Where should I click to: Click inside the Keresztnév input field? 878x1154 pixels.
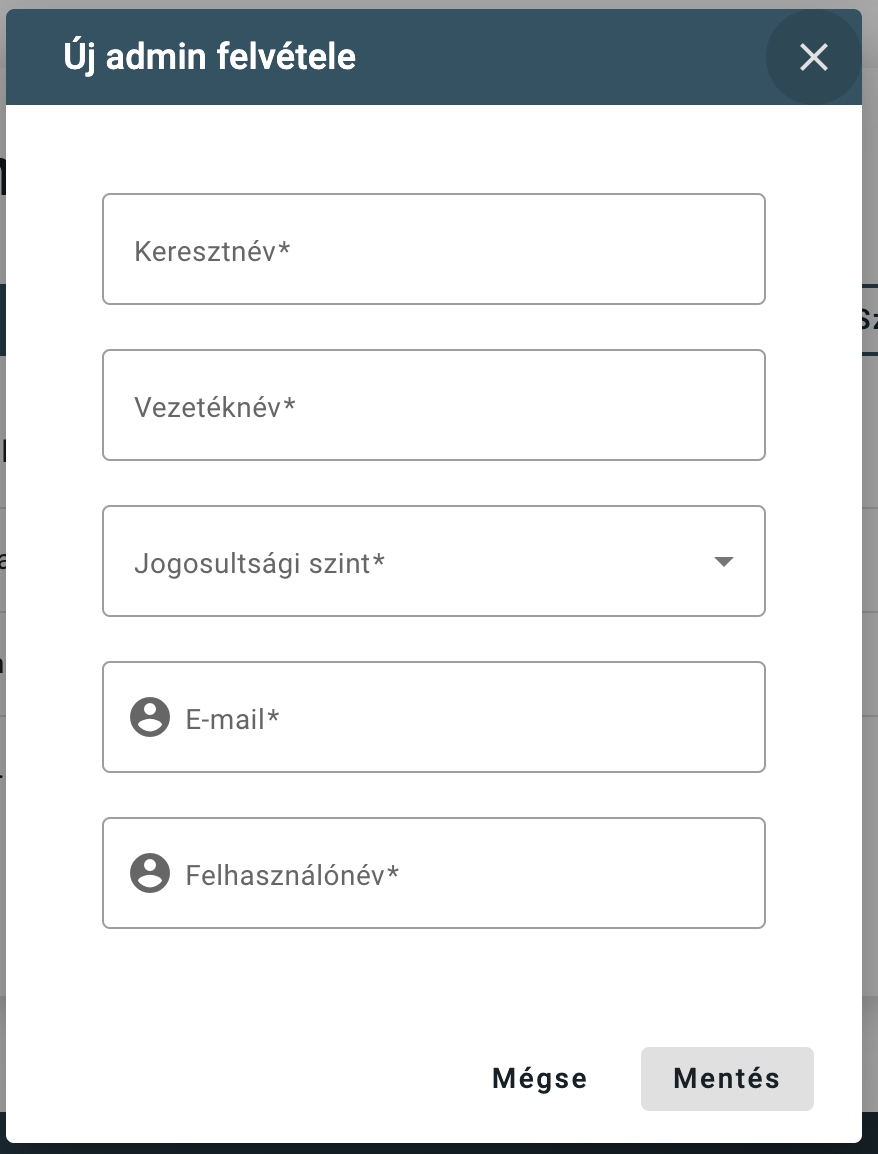point(433,249)
